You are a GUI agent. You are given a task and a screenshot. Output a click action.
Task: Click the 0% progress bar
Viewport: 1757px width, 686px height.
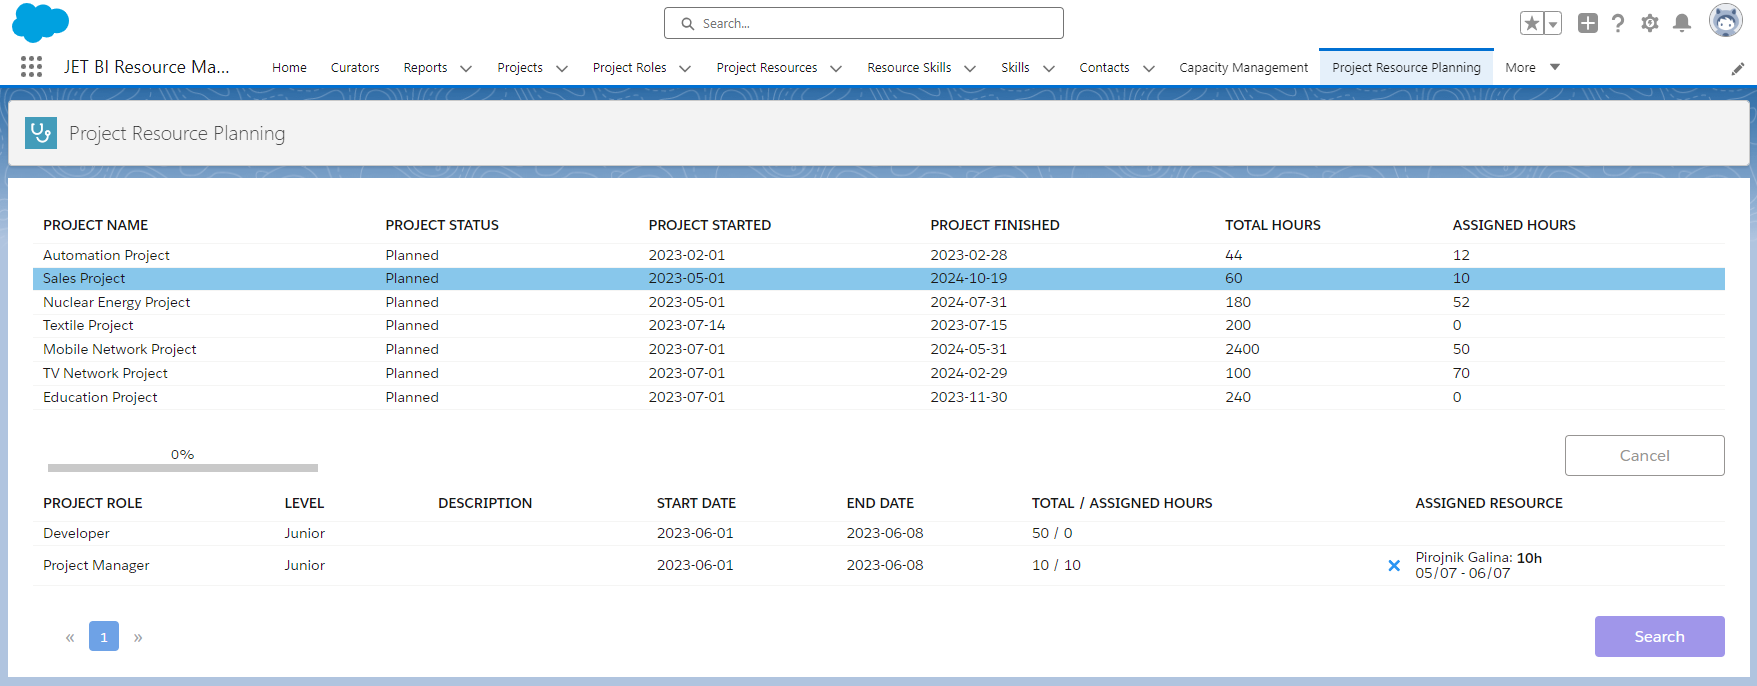tap(183, 467)
